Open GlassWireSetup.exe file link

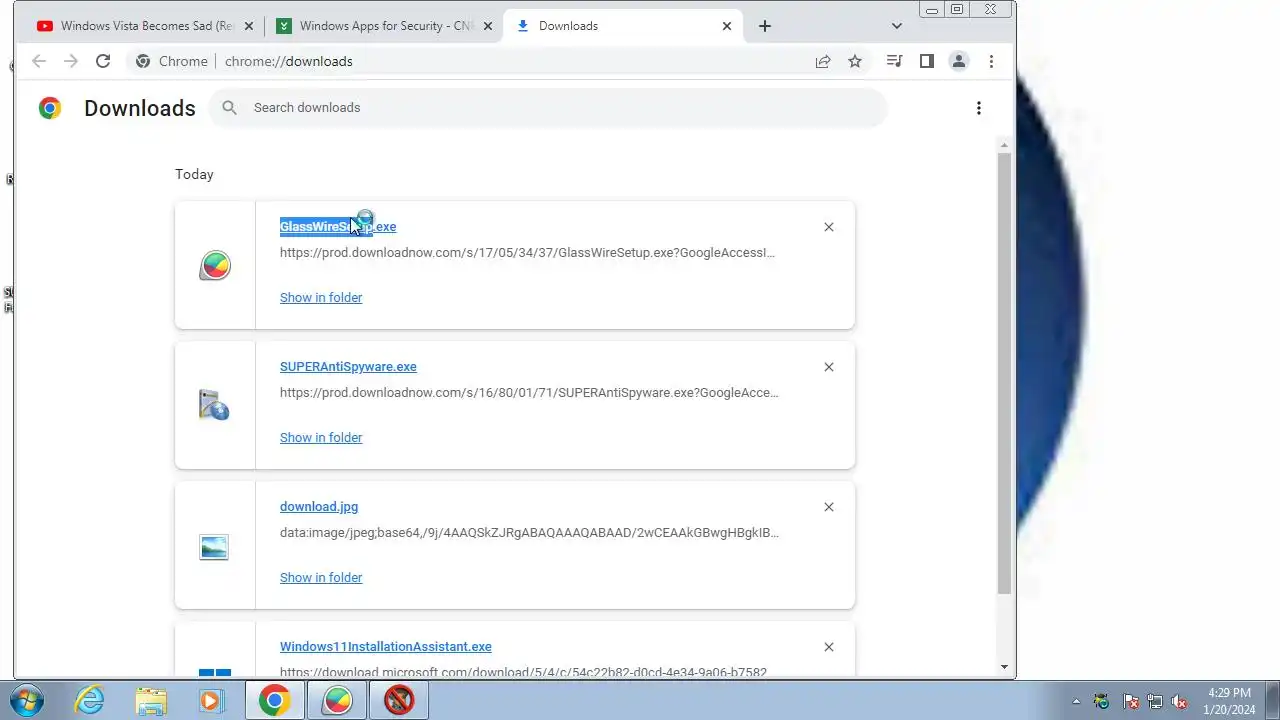(338, 227)
